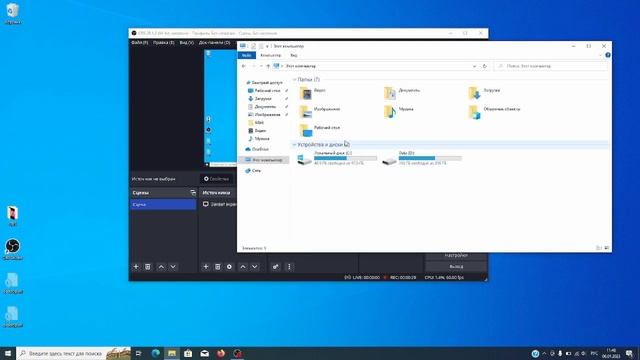Viewport: 640px width, 360px height.
Task: Move source down in OBS Sources panel
Action: coord(255,267)
